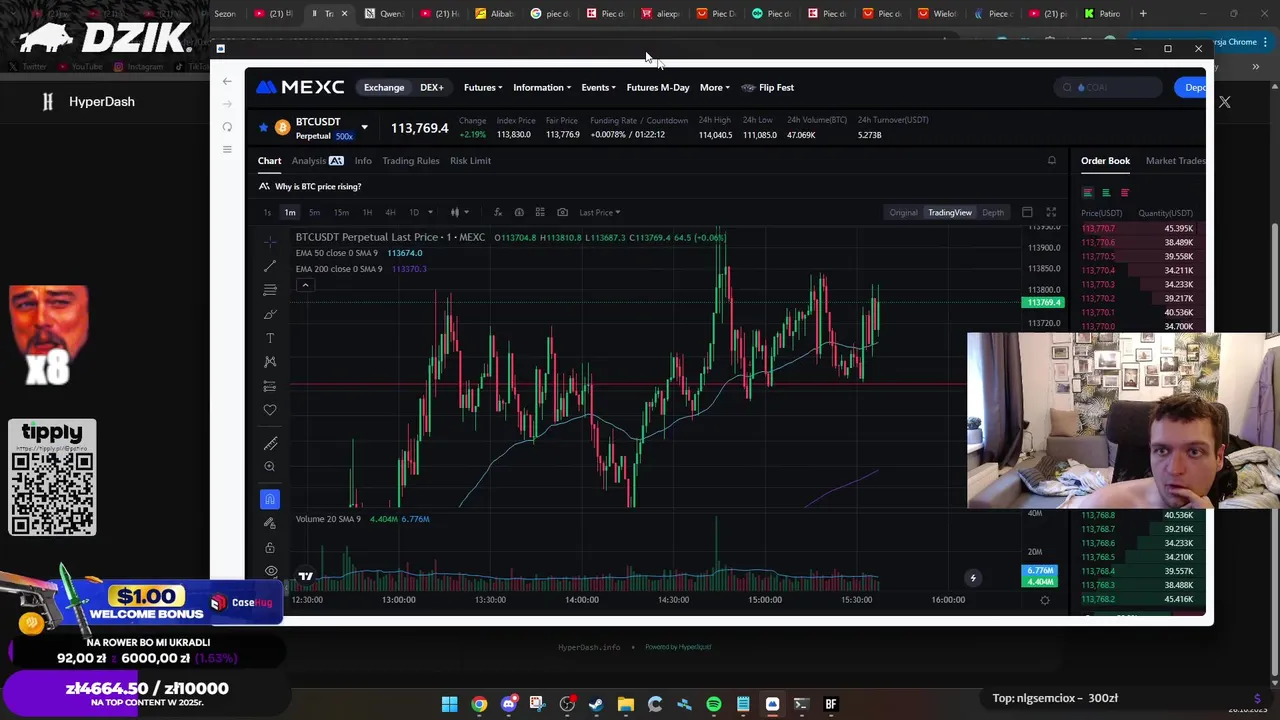Viewport: 1280px width, 720px height.
Task: Click Why is BTC price rising link
Action: click(x=318, y=186)
